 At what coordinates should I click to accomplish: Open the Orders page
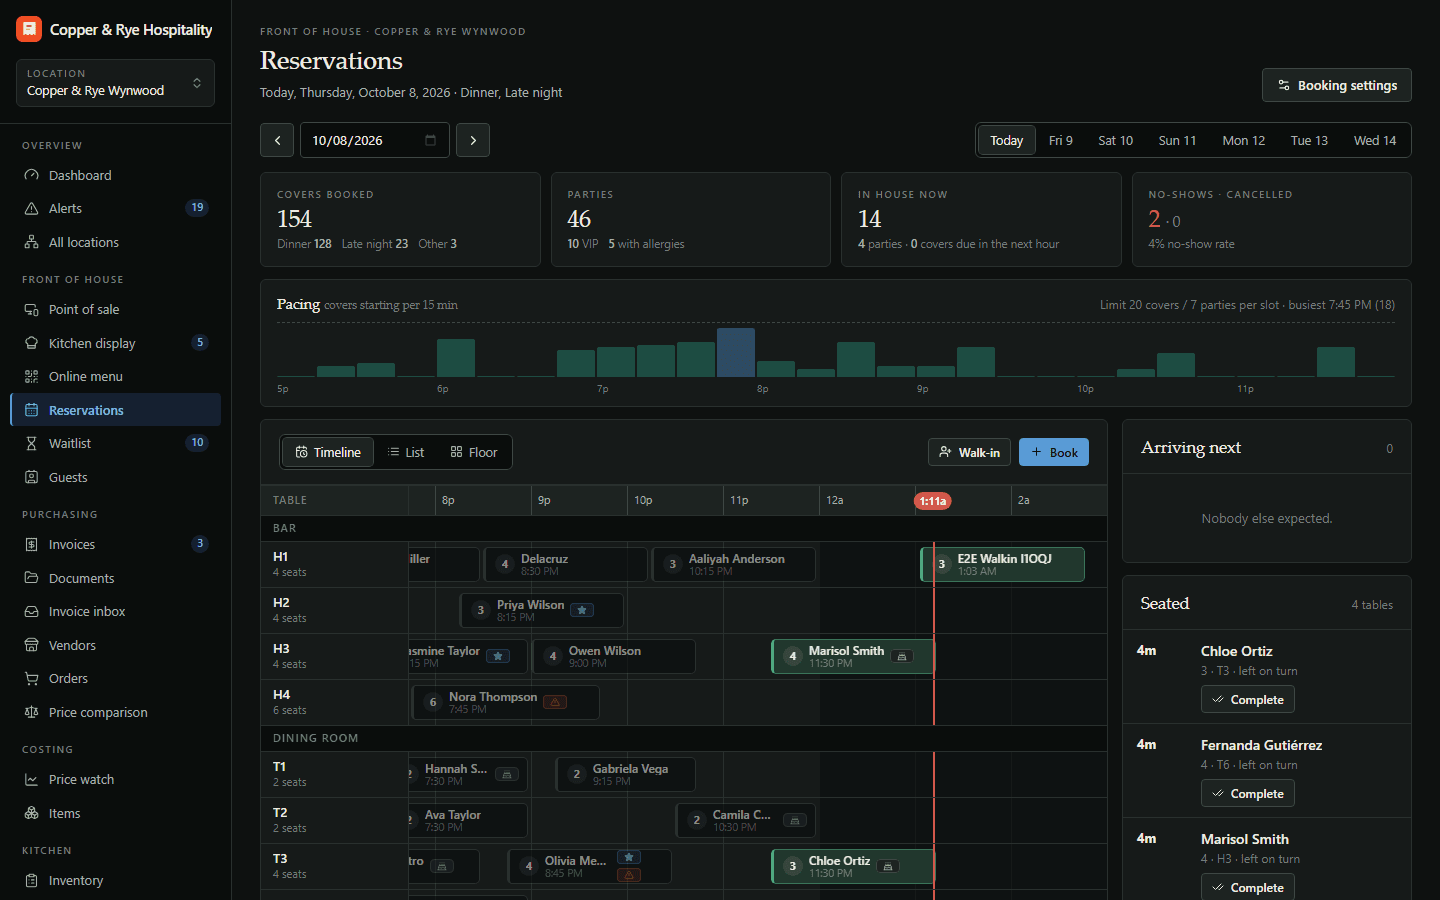(115, 678)
